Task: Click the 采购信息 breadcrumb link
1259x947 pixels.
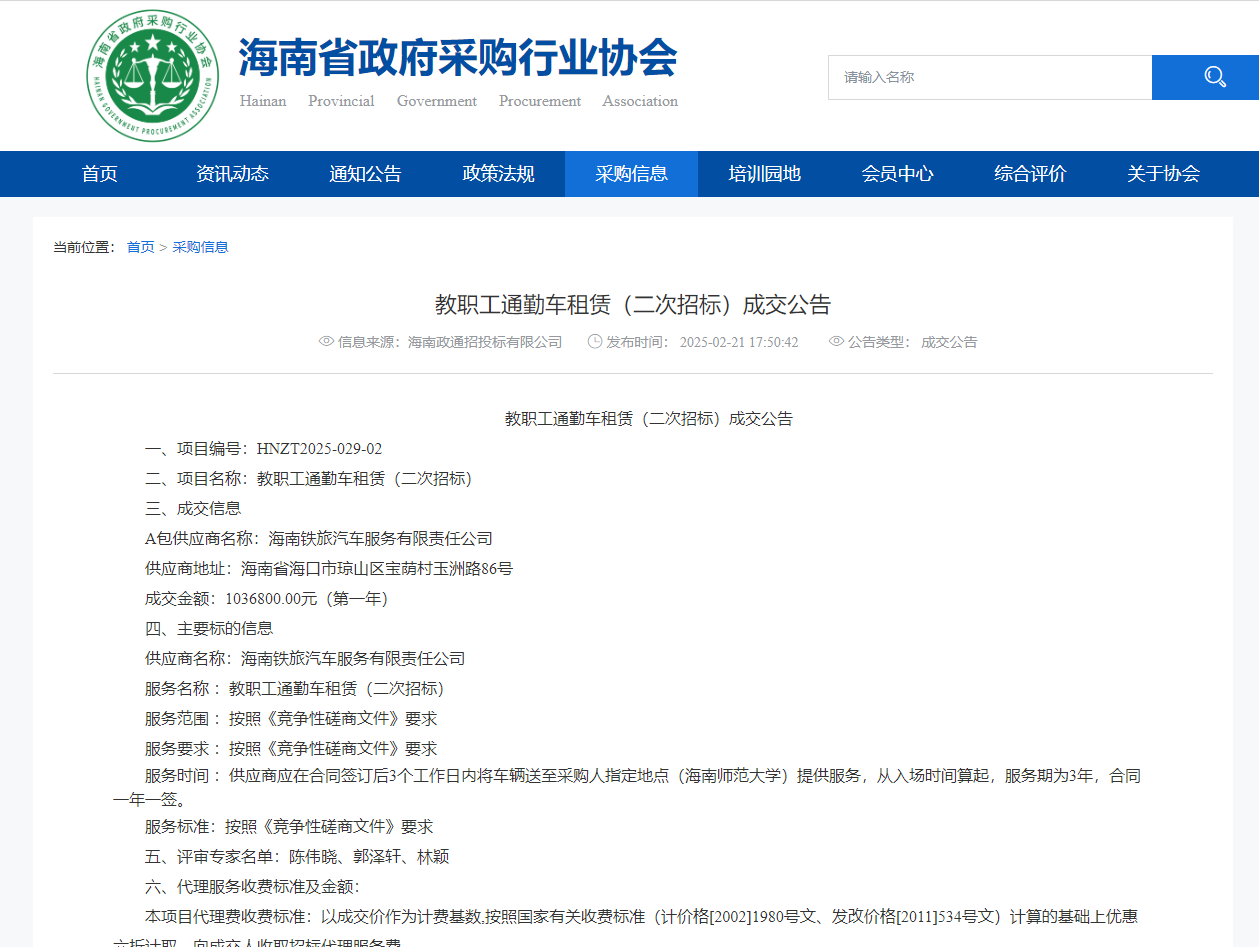Action: (x=200, y=247)
